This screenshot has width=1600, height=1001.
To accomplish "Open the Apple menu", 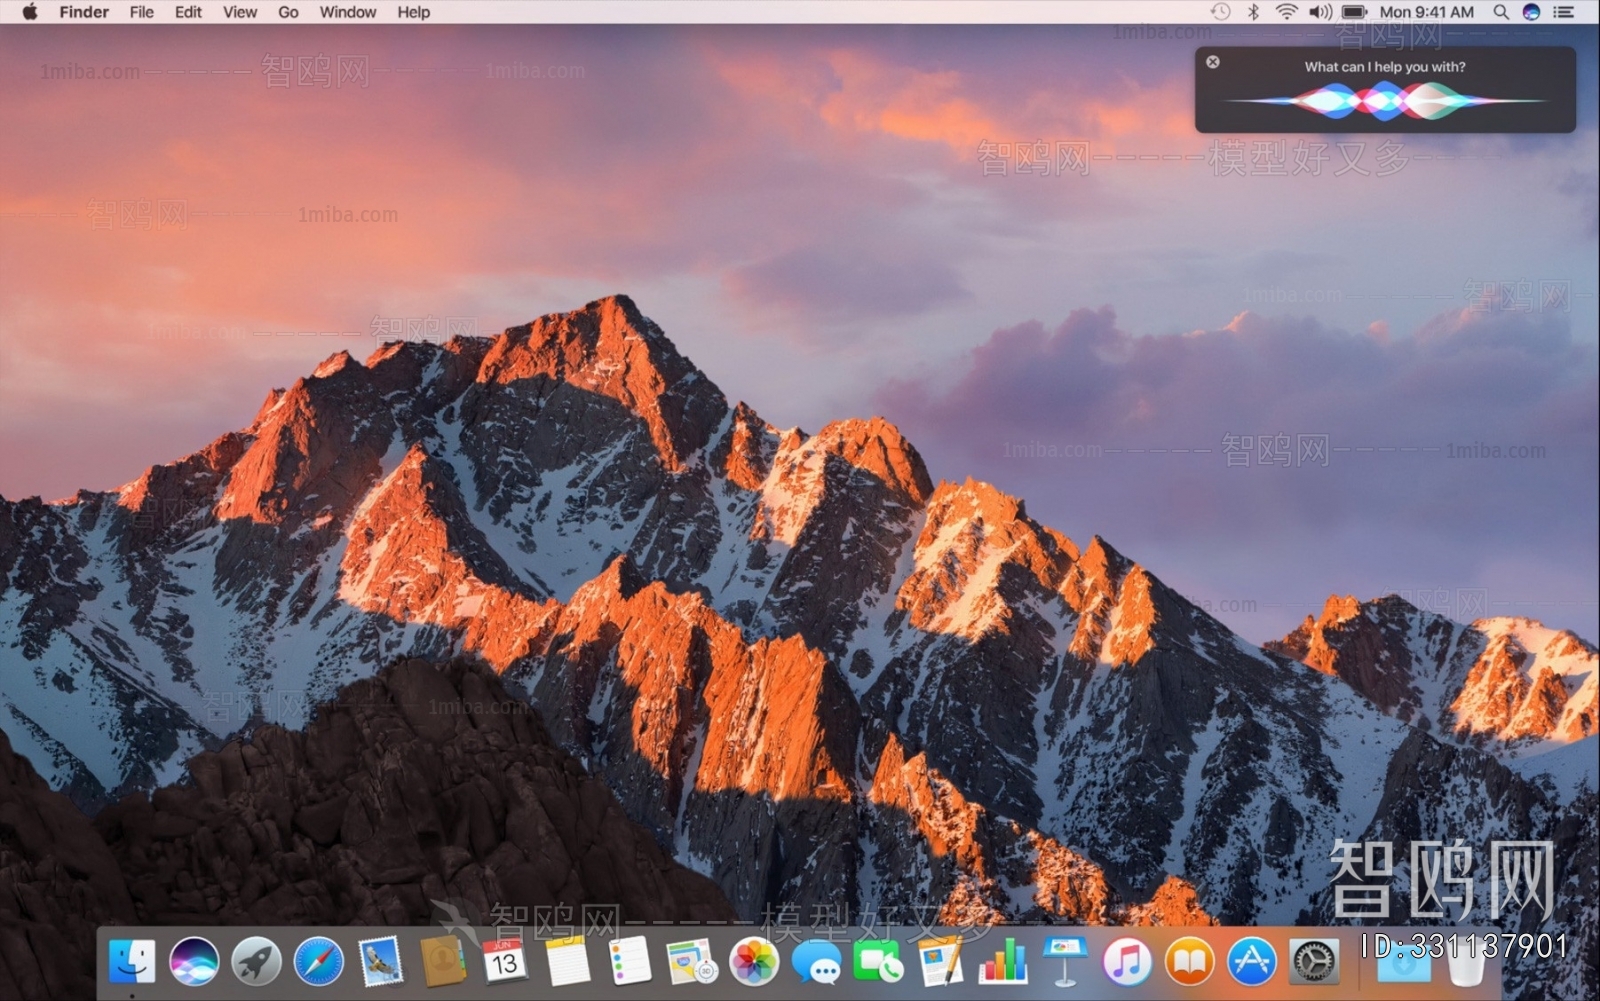I will pyautogui.click(x=29, y=12).
